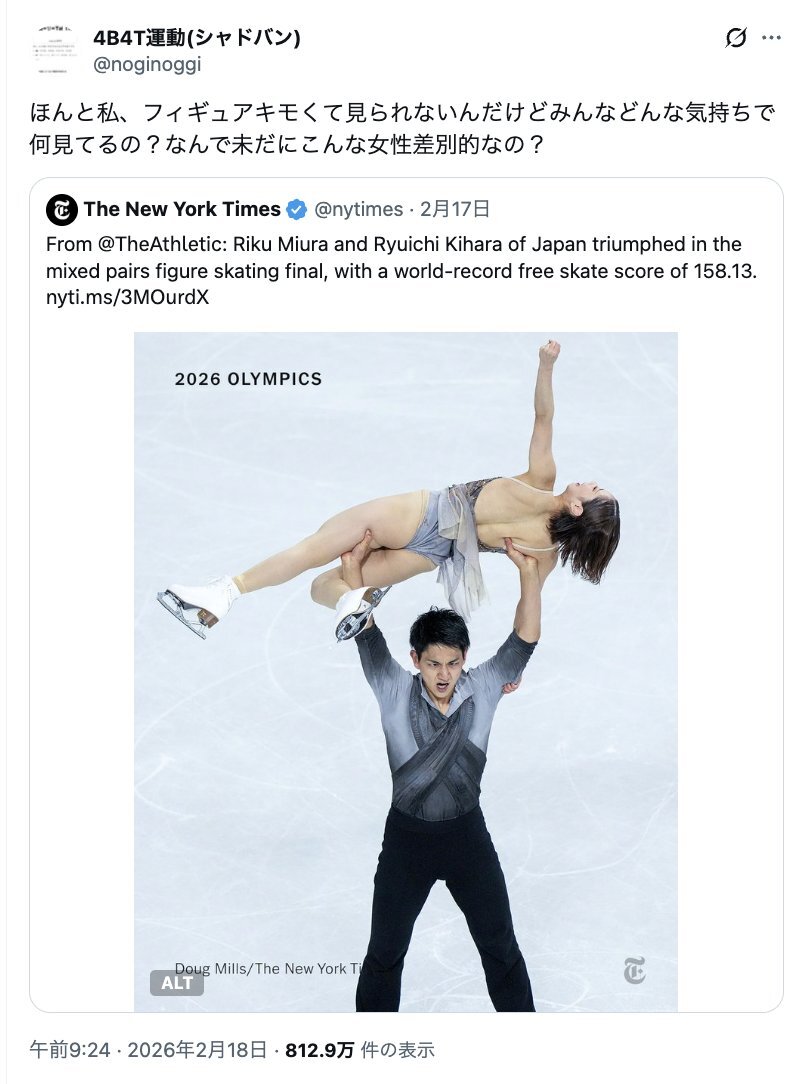Click the 812.9万 件の表示 view count
The width and height of the screenshot is (802, 1084).
360,1050
